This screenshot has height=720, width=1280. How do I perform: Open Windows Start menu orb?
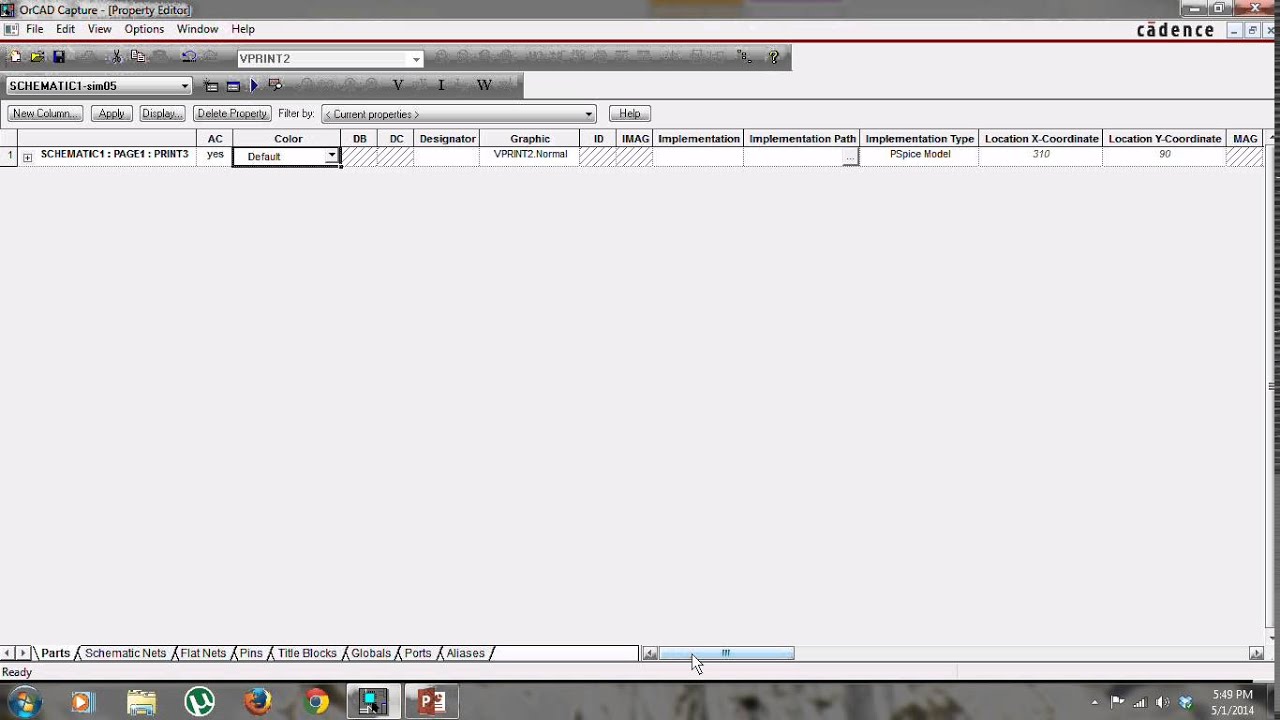tap(25, 702)
